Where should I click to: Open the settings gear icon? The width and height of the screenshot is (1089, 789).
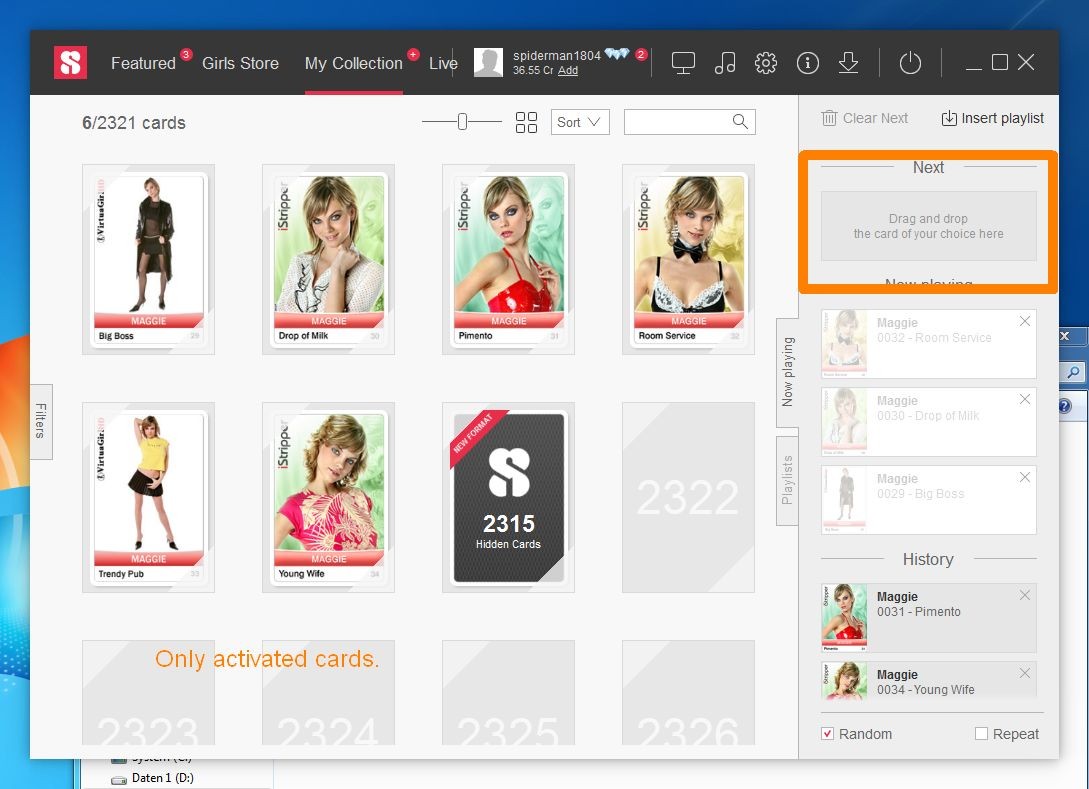tap(765, 63)
